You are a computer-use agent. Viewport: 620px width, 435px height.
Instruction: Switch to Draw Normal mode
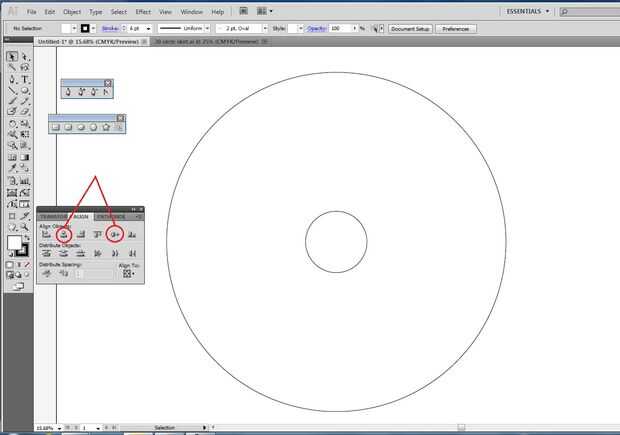(10, 275)
